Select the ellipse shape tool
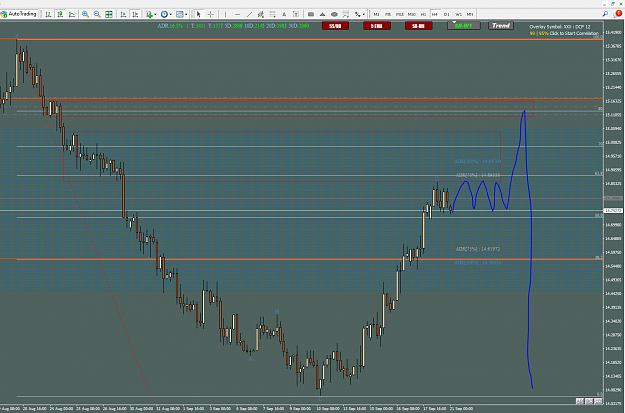 pyautogui.click(x=334, y=14)
